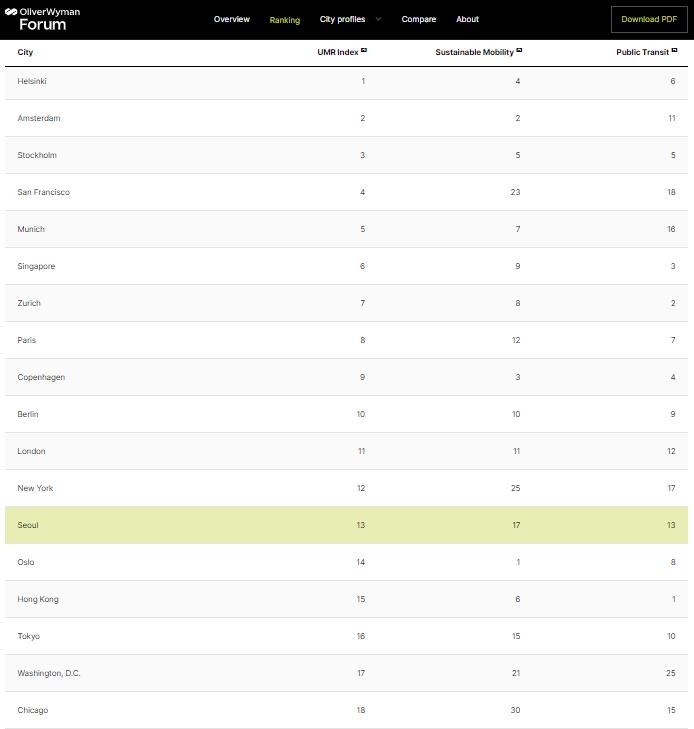This screenshot has height=729, width=694.
Task: Select the Hong Kong row
Action: coord(346,599)
